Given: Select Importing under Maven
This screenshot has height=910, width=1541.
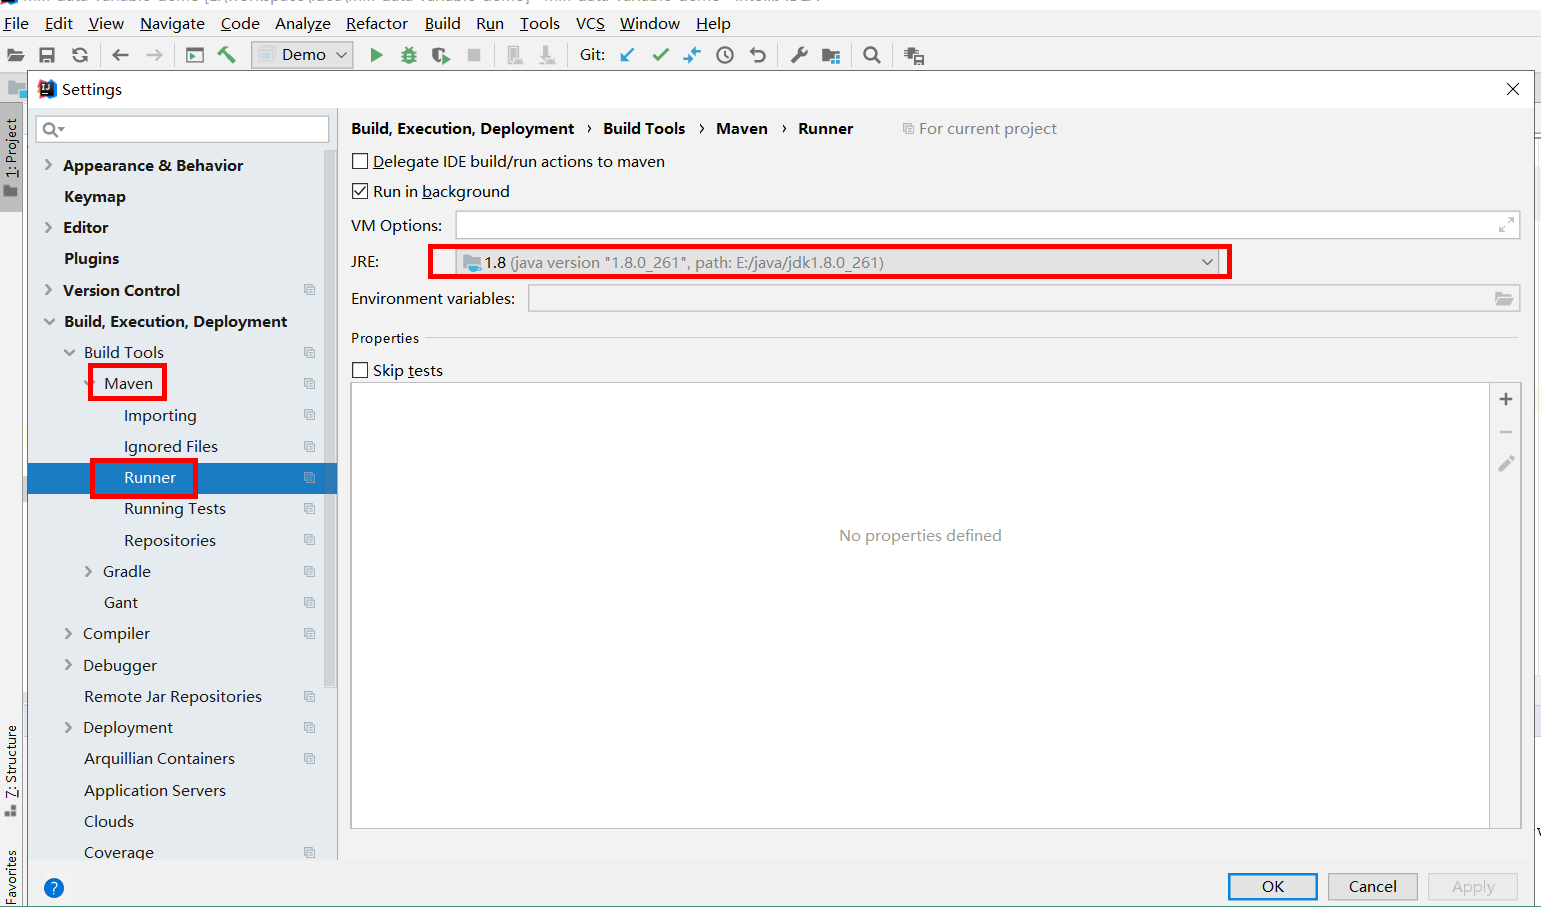Looking at the screenshot, I should click(x=160, y=415).
